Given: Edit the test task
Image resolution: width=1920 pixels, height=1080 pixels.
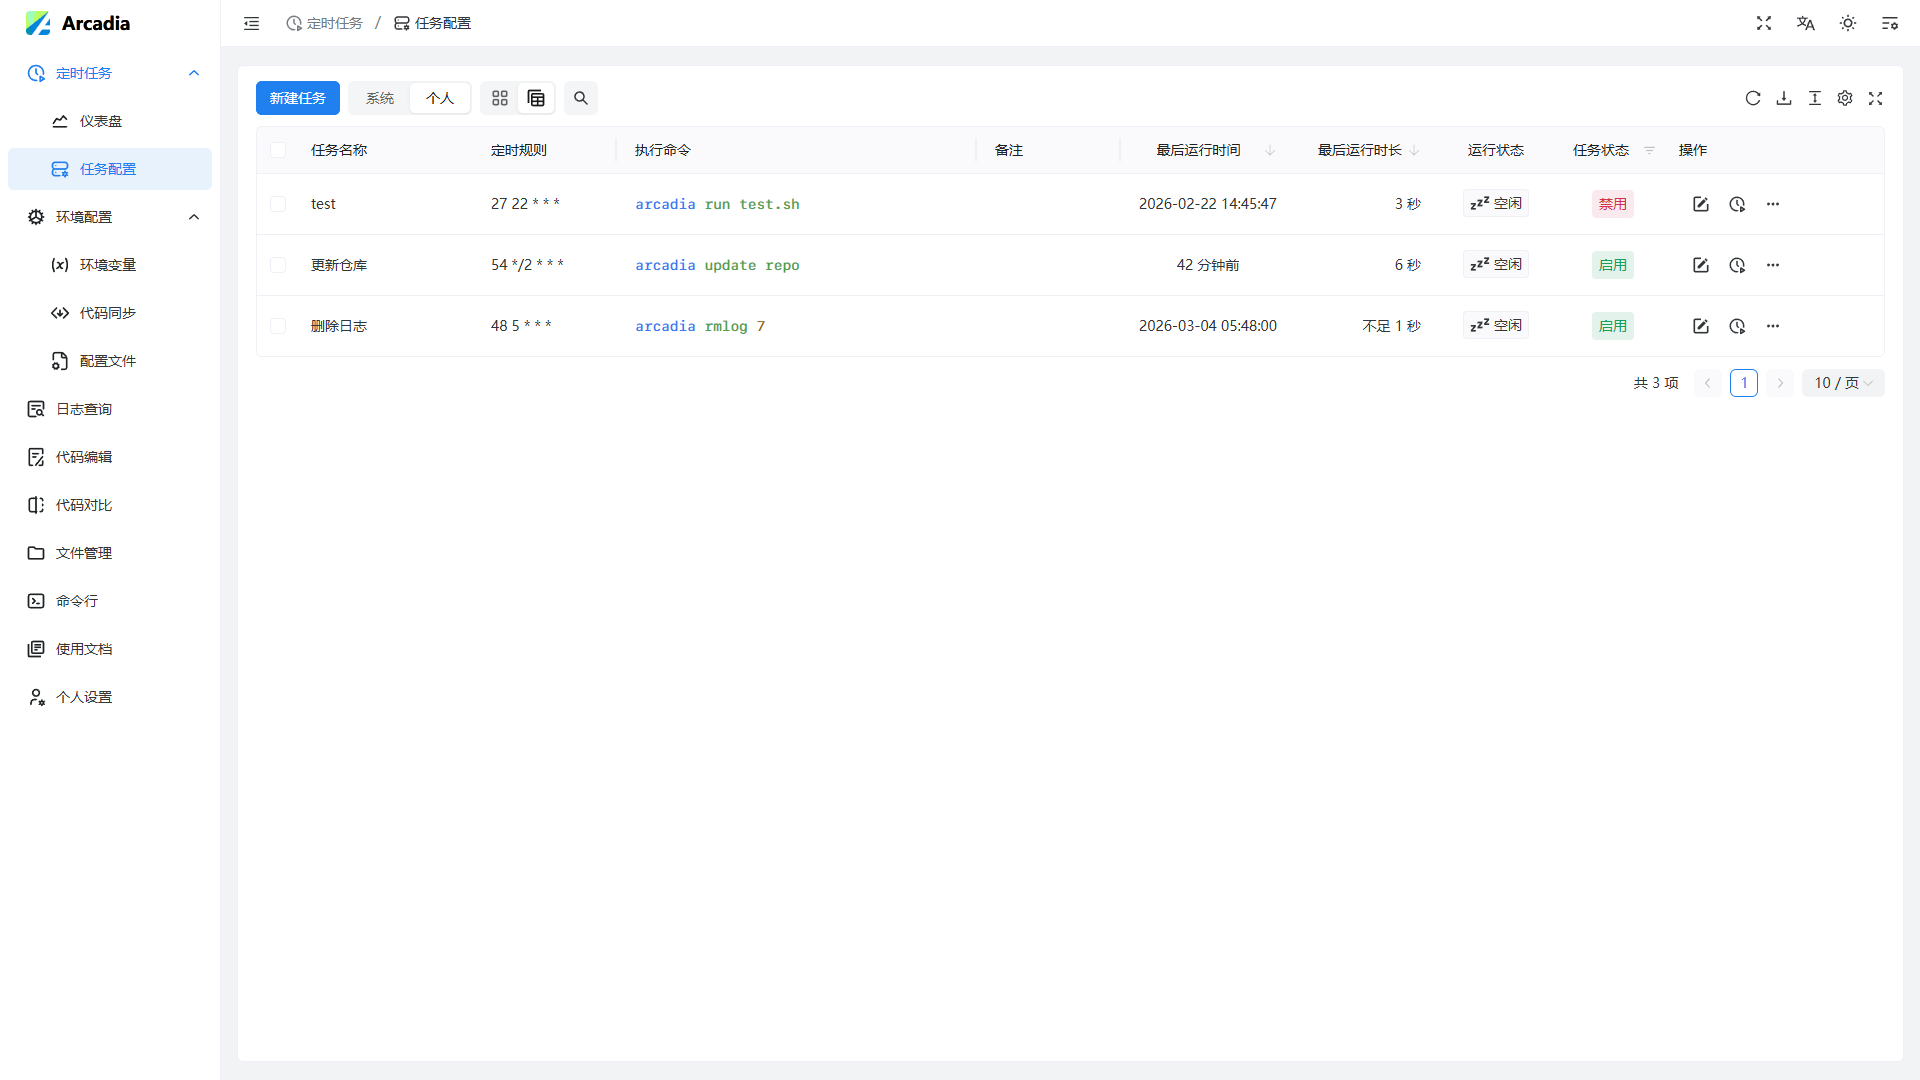Looking at the screenshot, I should tap(1700, 204).
